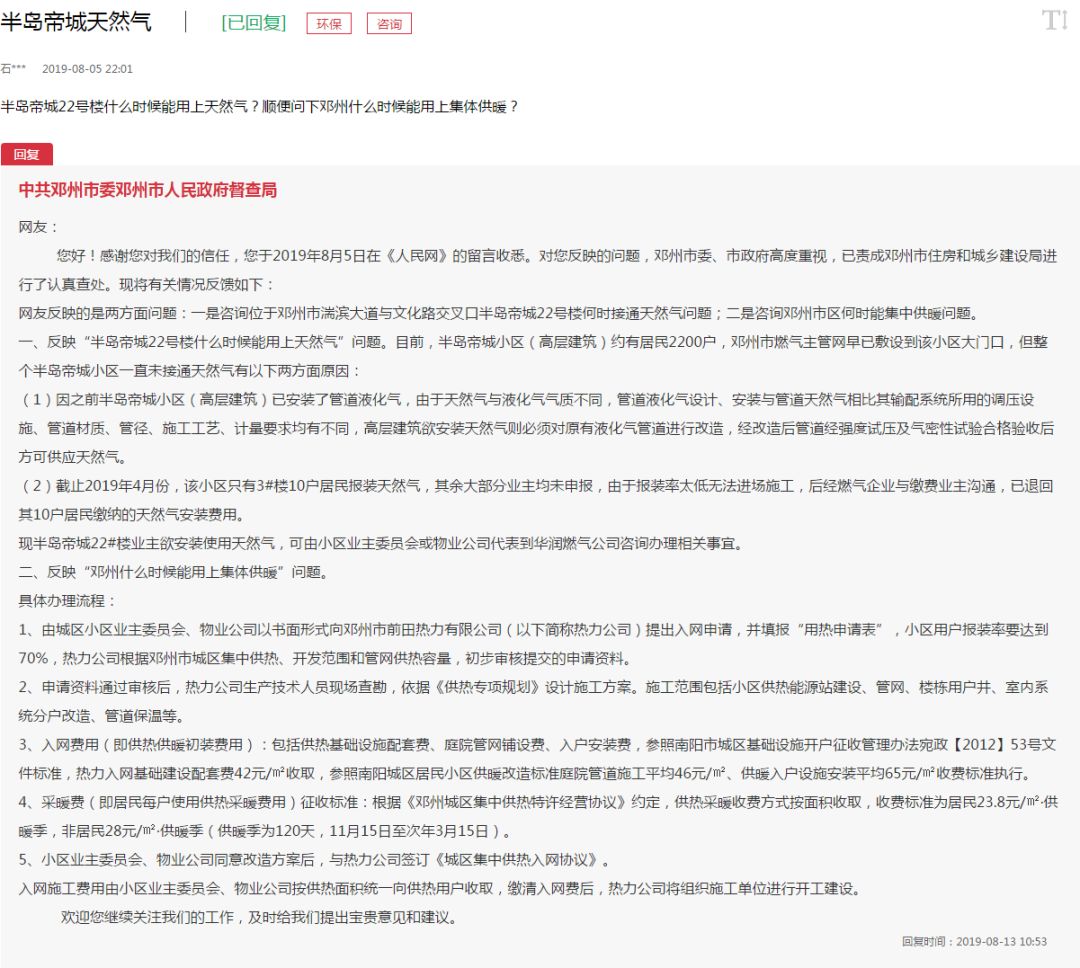
Task: Click the line starting （1）因之前半岛帝城小区
Action: tap(526, 400)
